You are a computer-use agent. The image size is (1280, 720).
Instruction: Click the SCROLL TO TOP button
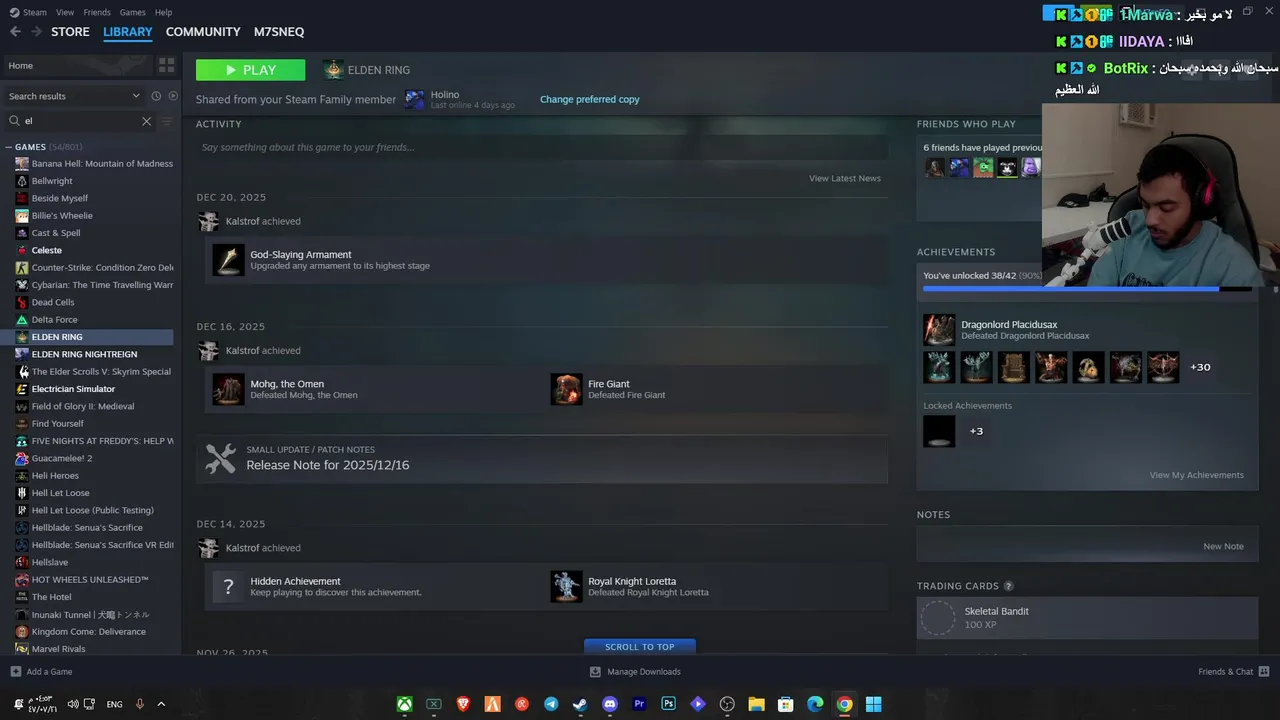coord(640,646)
